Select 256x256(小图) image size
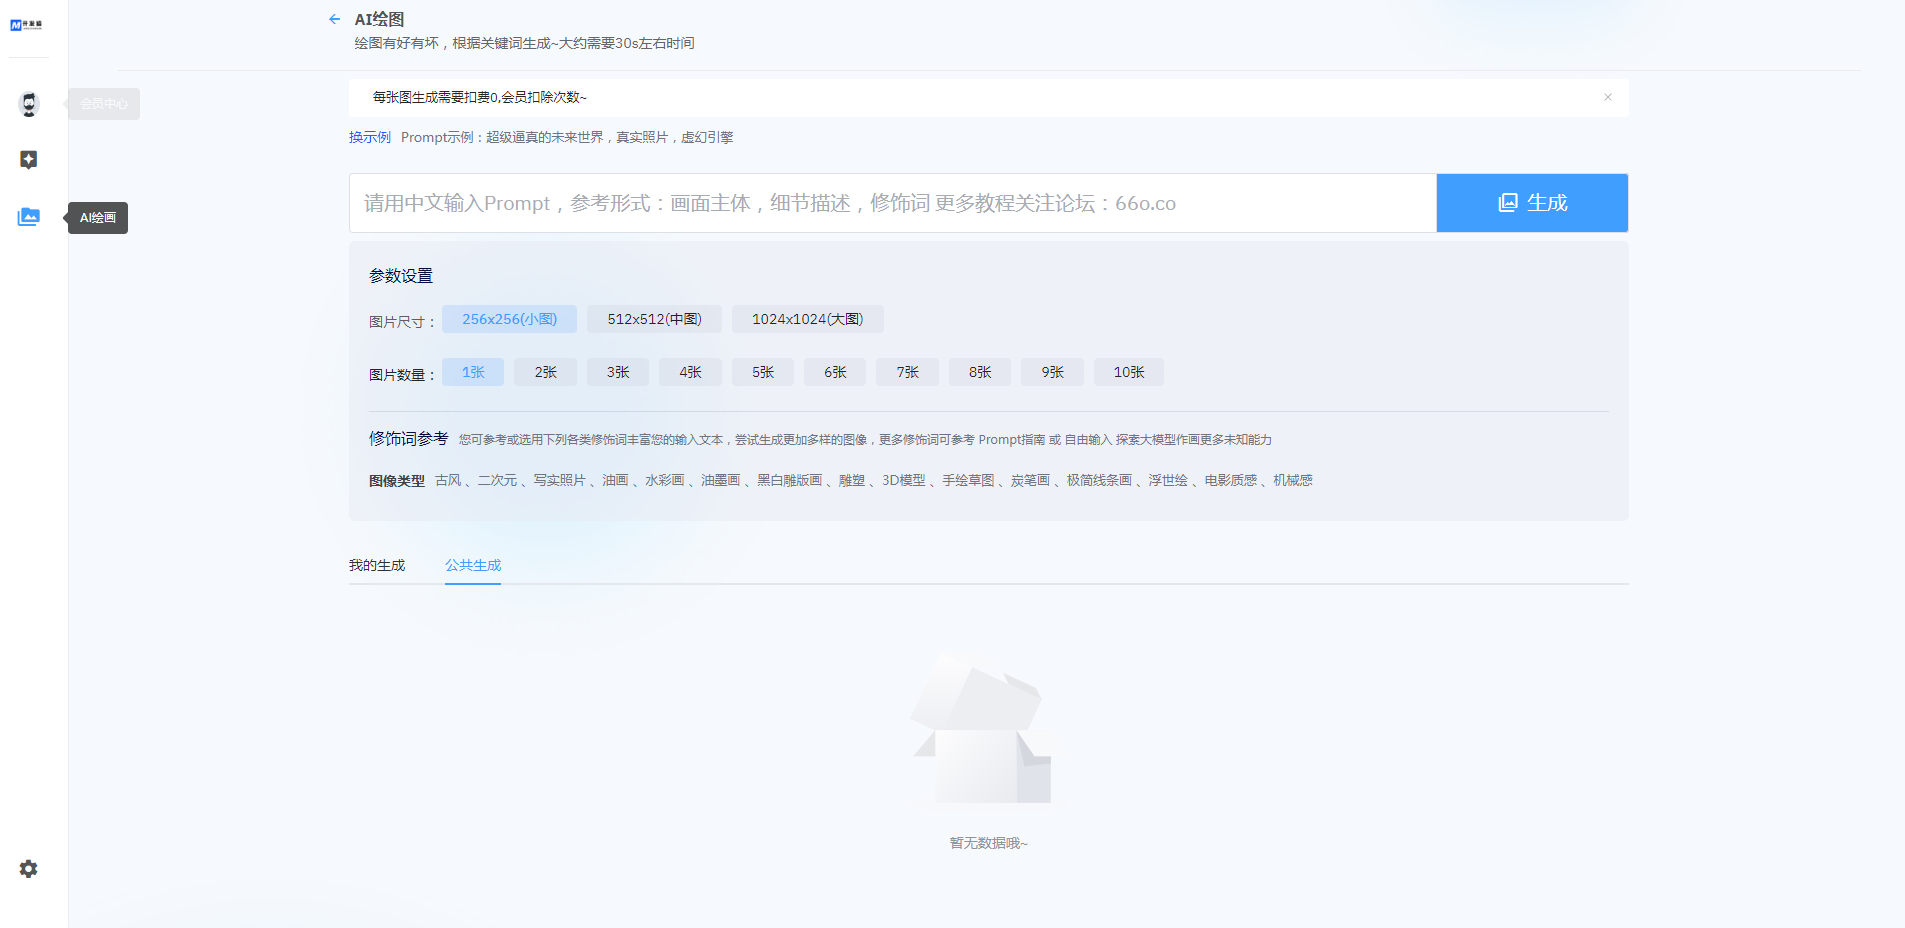1905x928 pixels. pyautogui.click(x=509, y=319)
